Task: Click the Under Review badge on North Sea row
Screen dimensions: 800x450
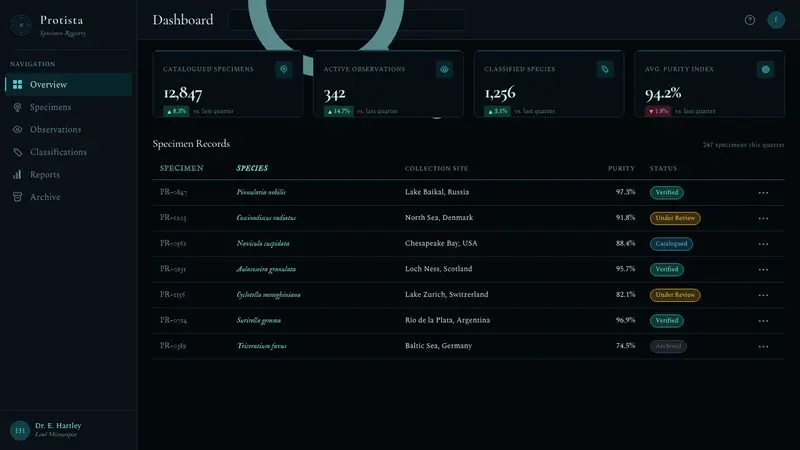Action: point(675,218)
